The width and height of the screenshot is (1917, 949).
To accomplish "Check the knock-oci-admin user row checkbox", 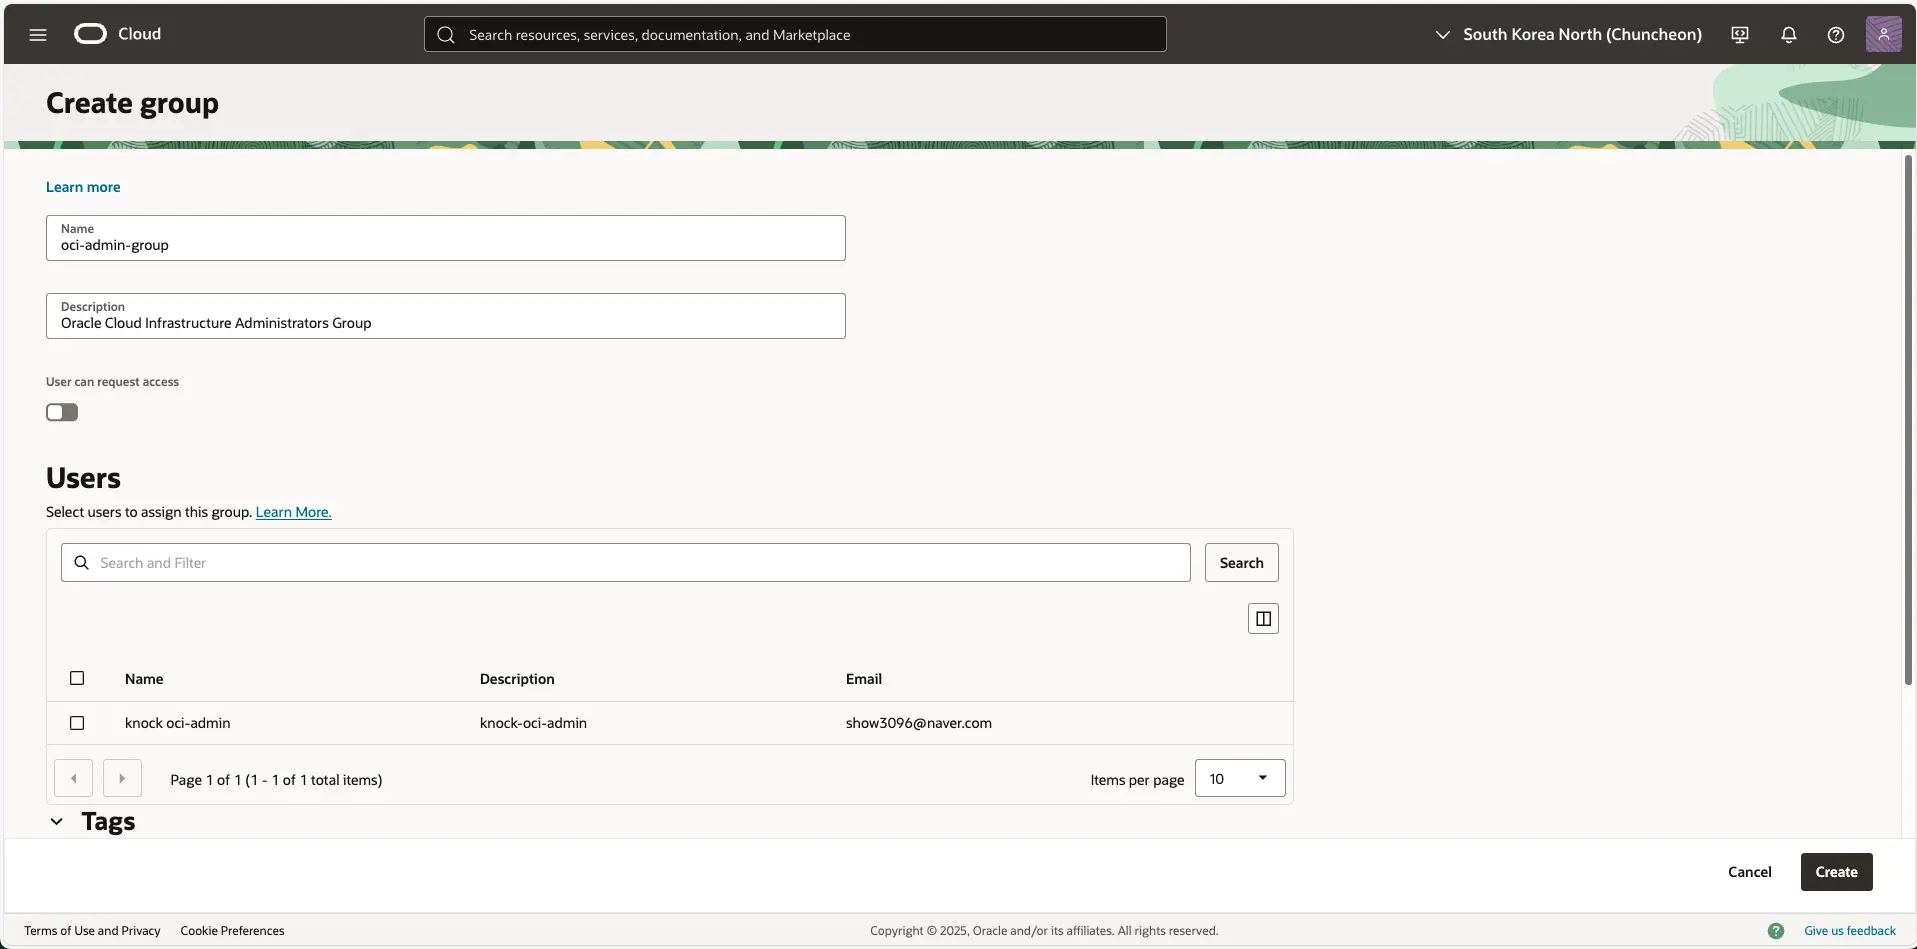I will pyautogui.click(x=76, y=722).
